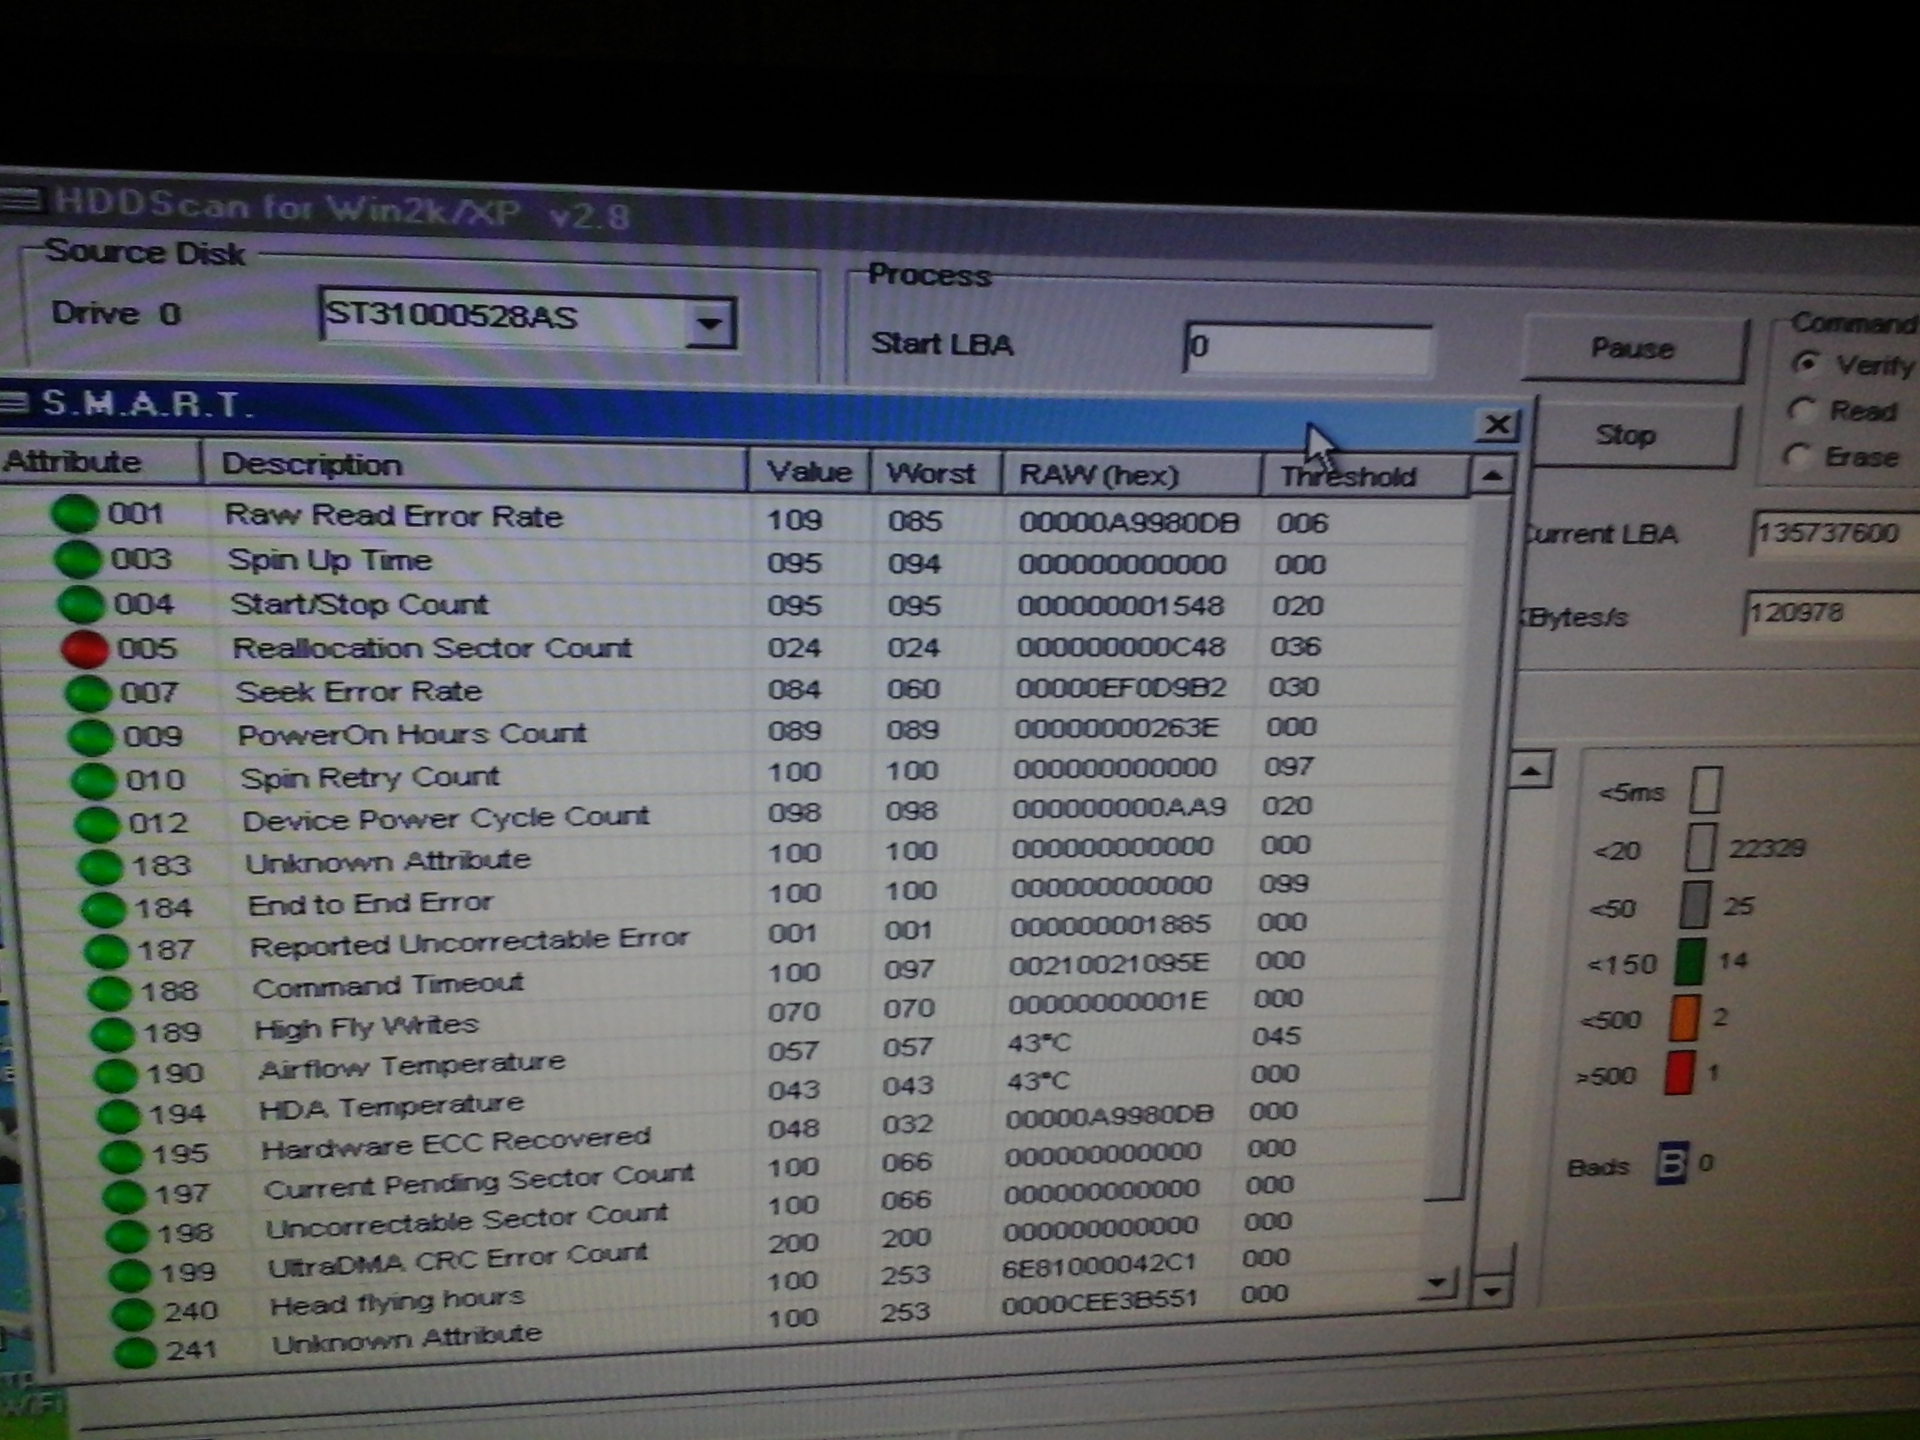
Task: Open the Drive 0 ST31000528AS dropdown
Action: [x=709, y=323]
